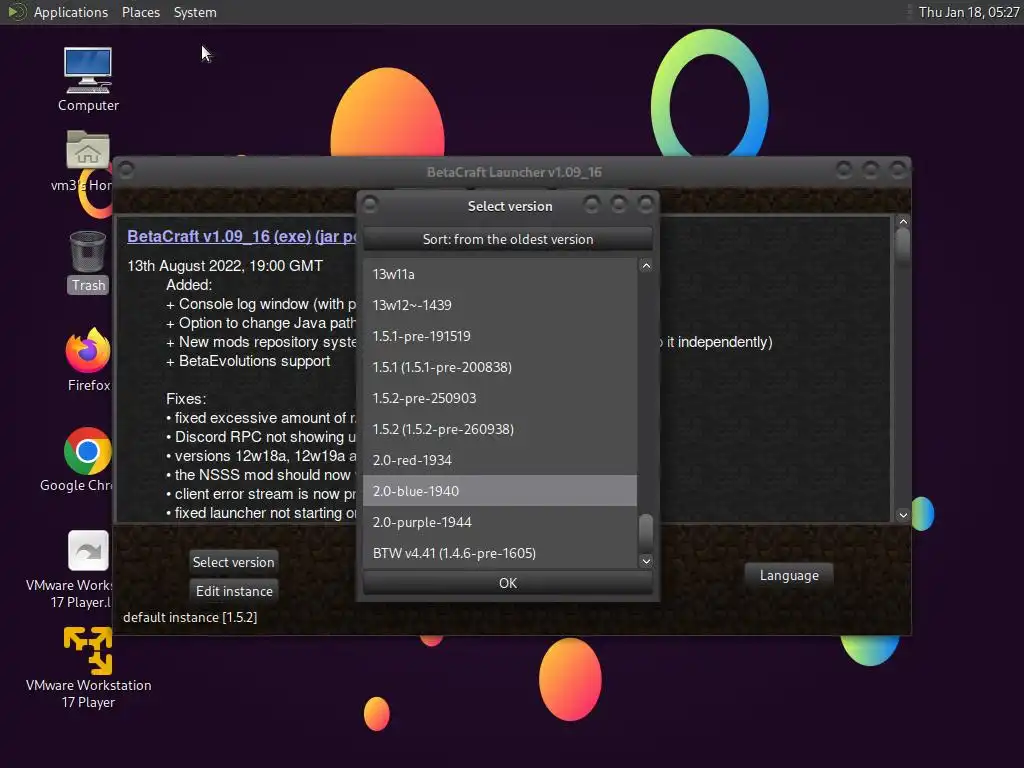Select version 2.0-purple-1944

[500, 522]
